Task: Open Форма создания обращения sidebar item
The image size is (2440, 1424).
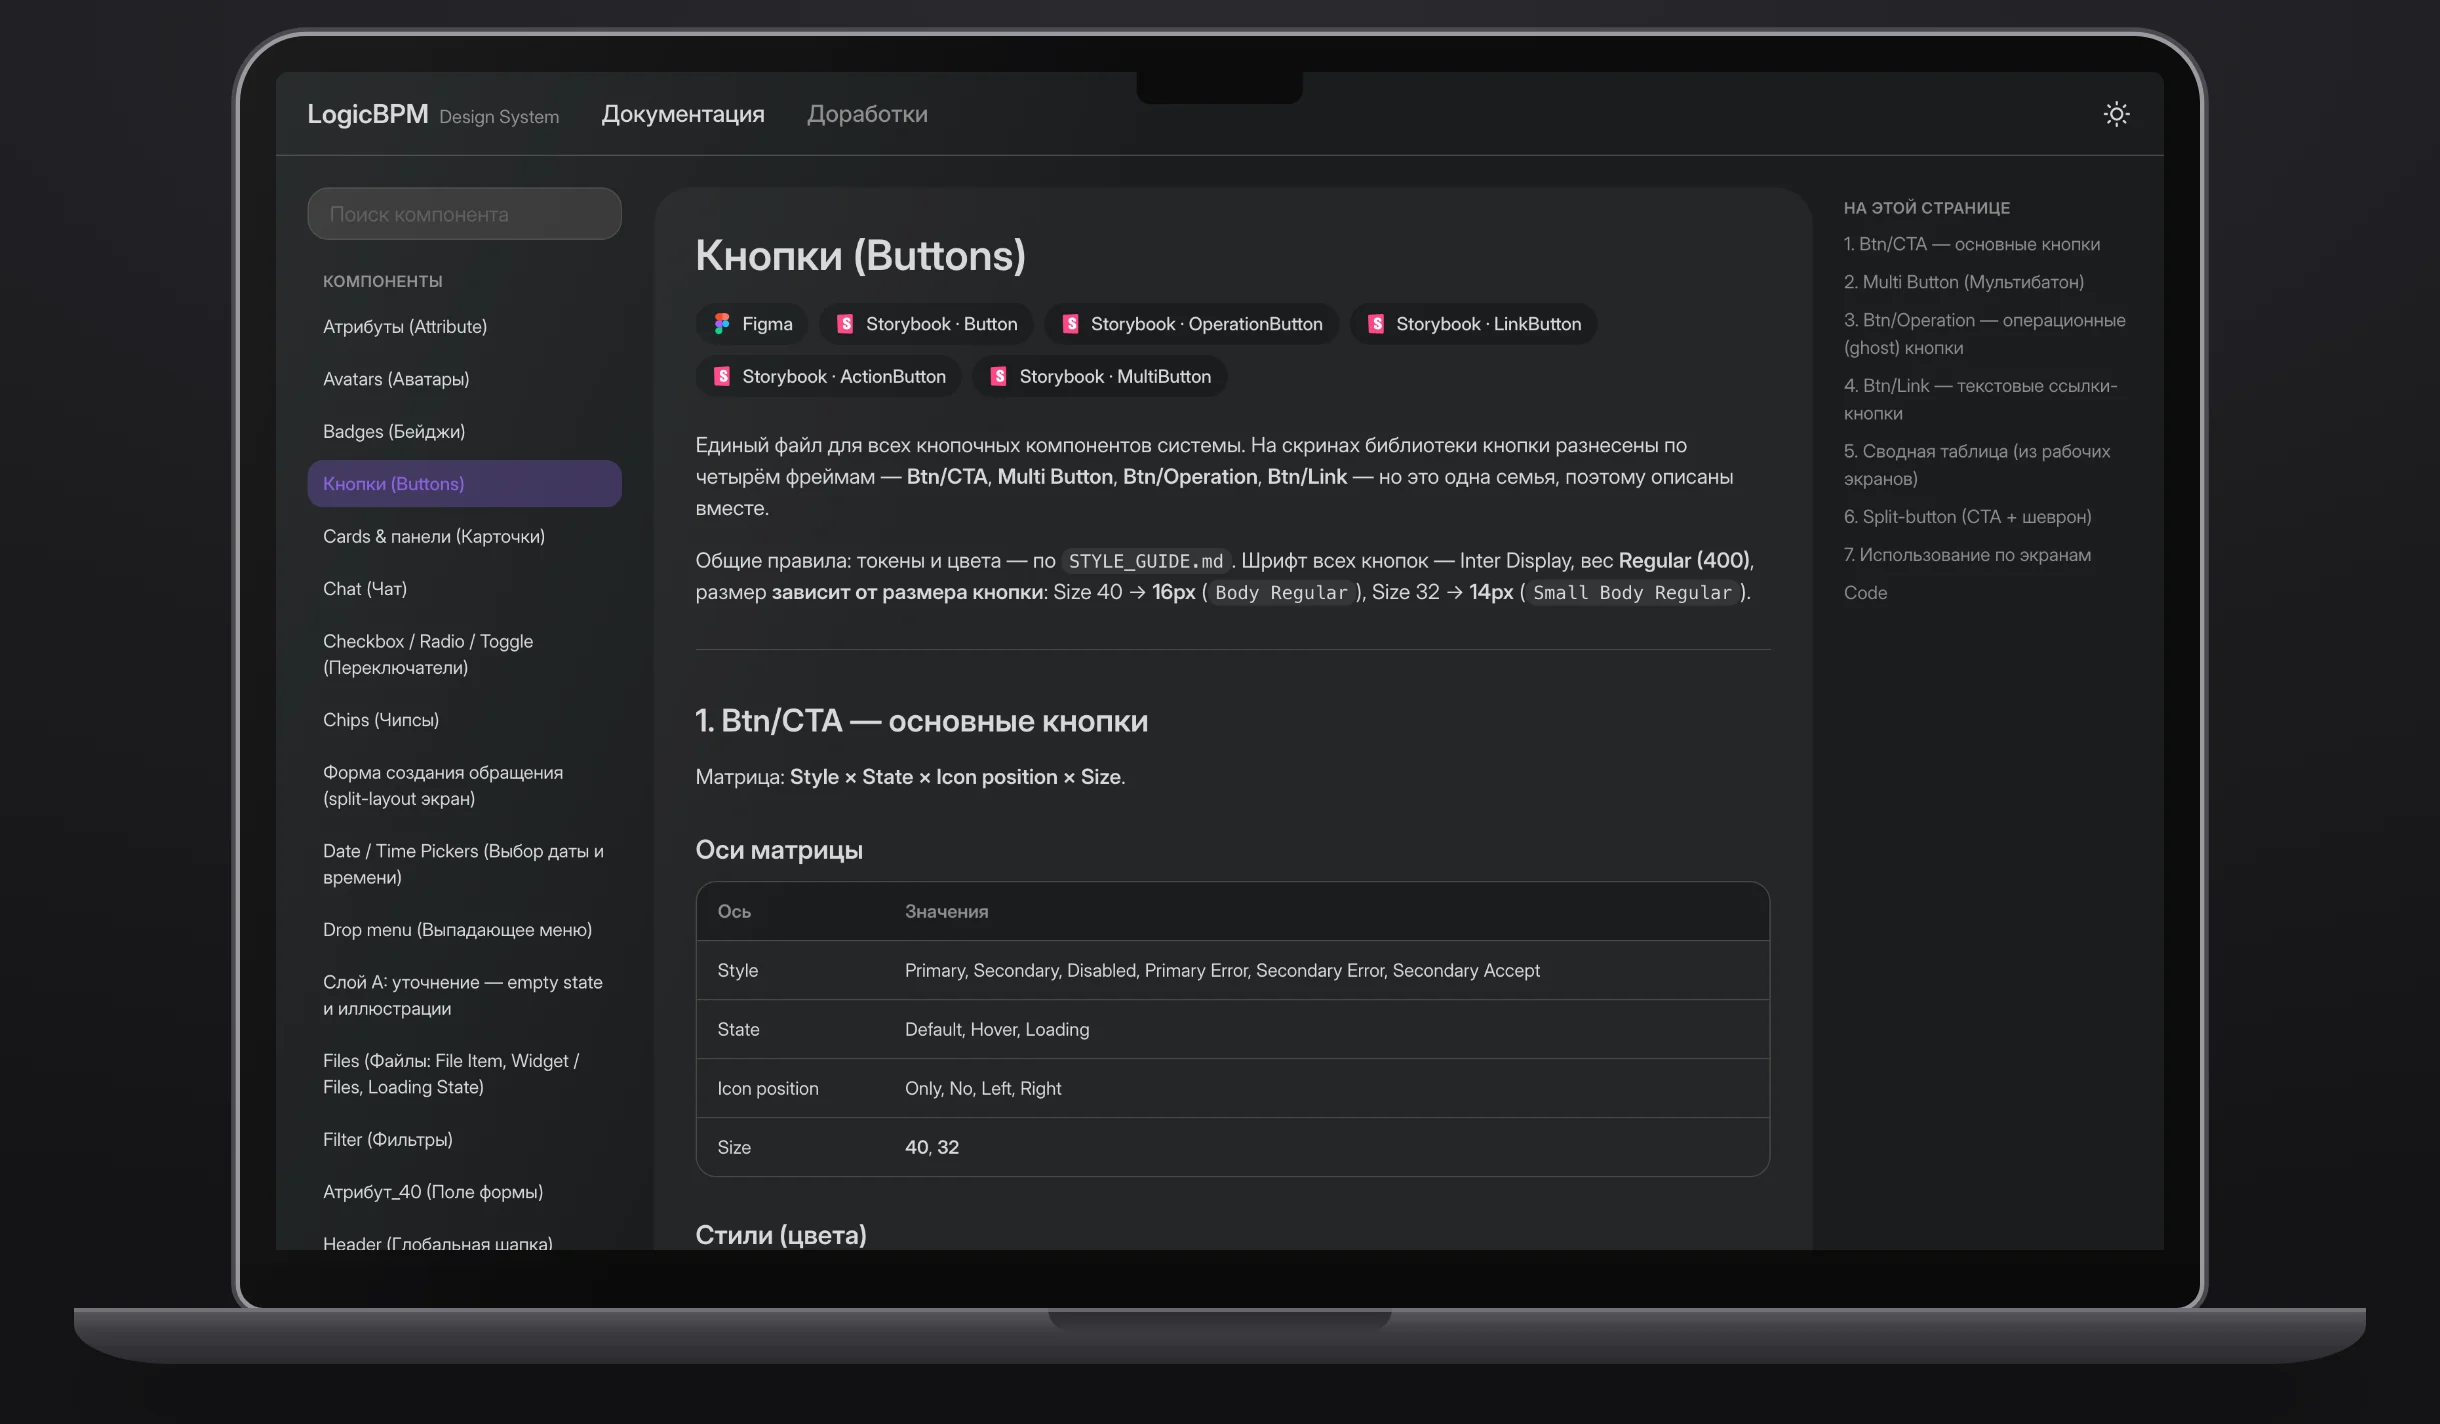Action: pyautogui.click(x=464, y=785)
